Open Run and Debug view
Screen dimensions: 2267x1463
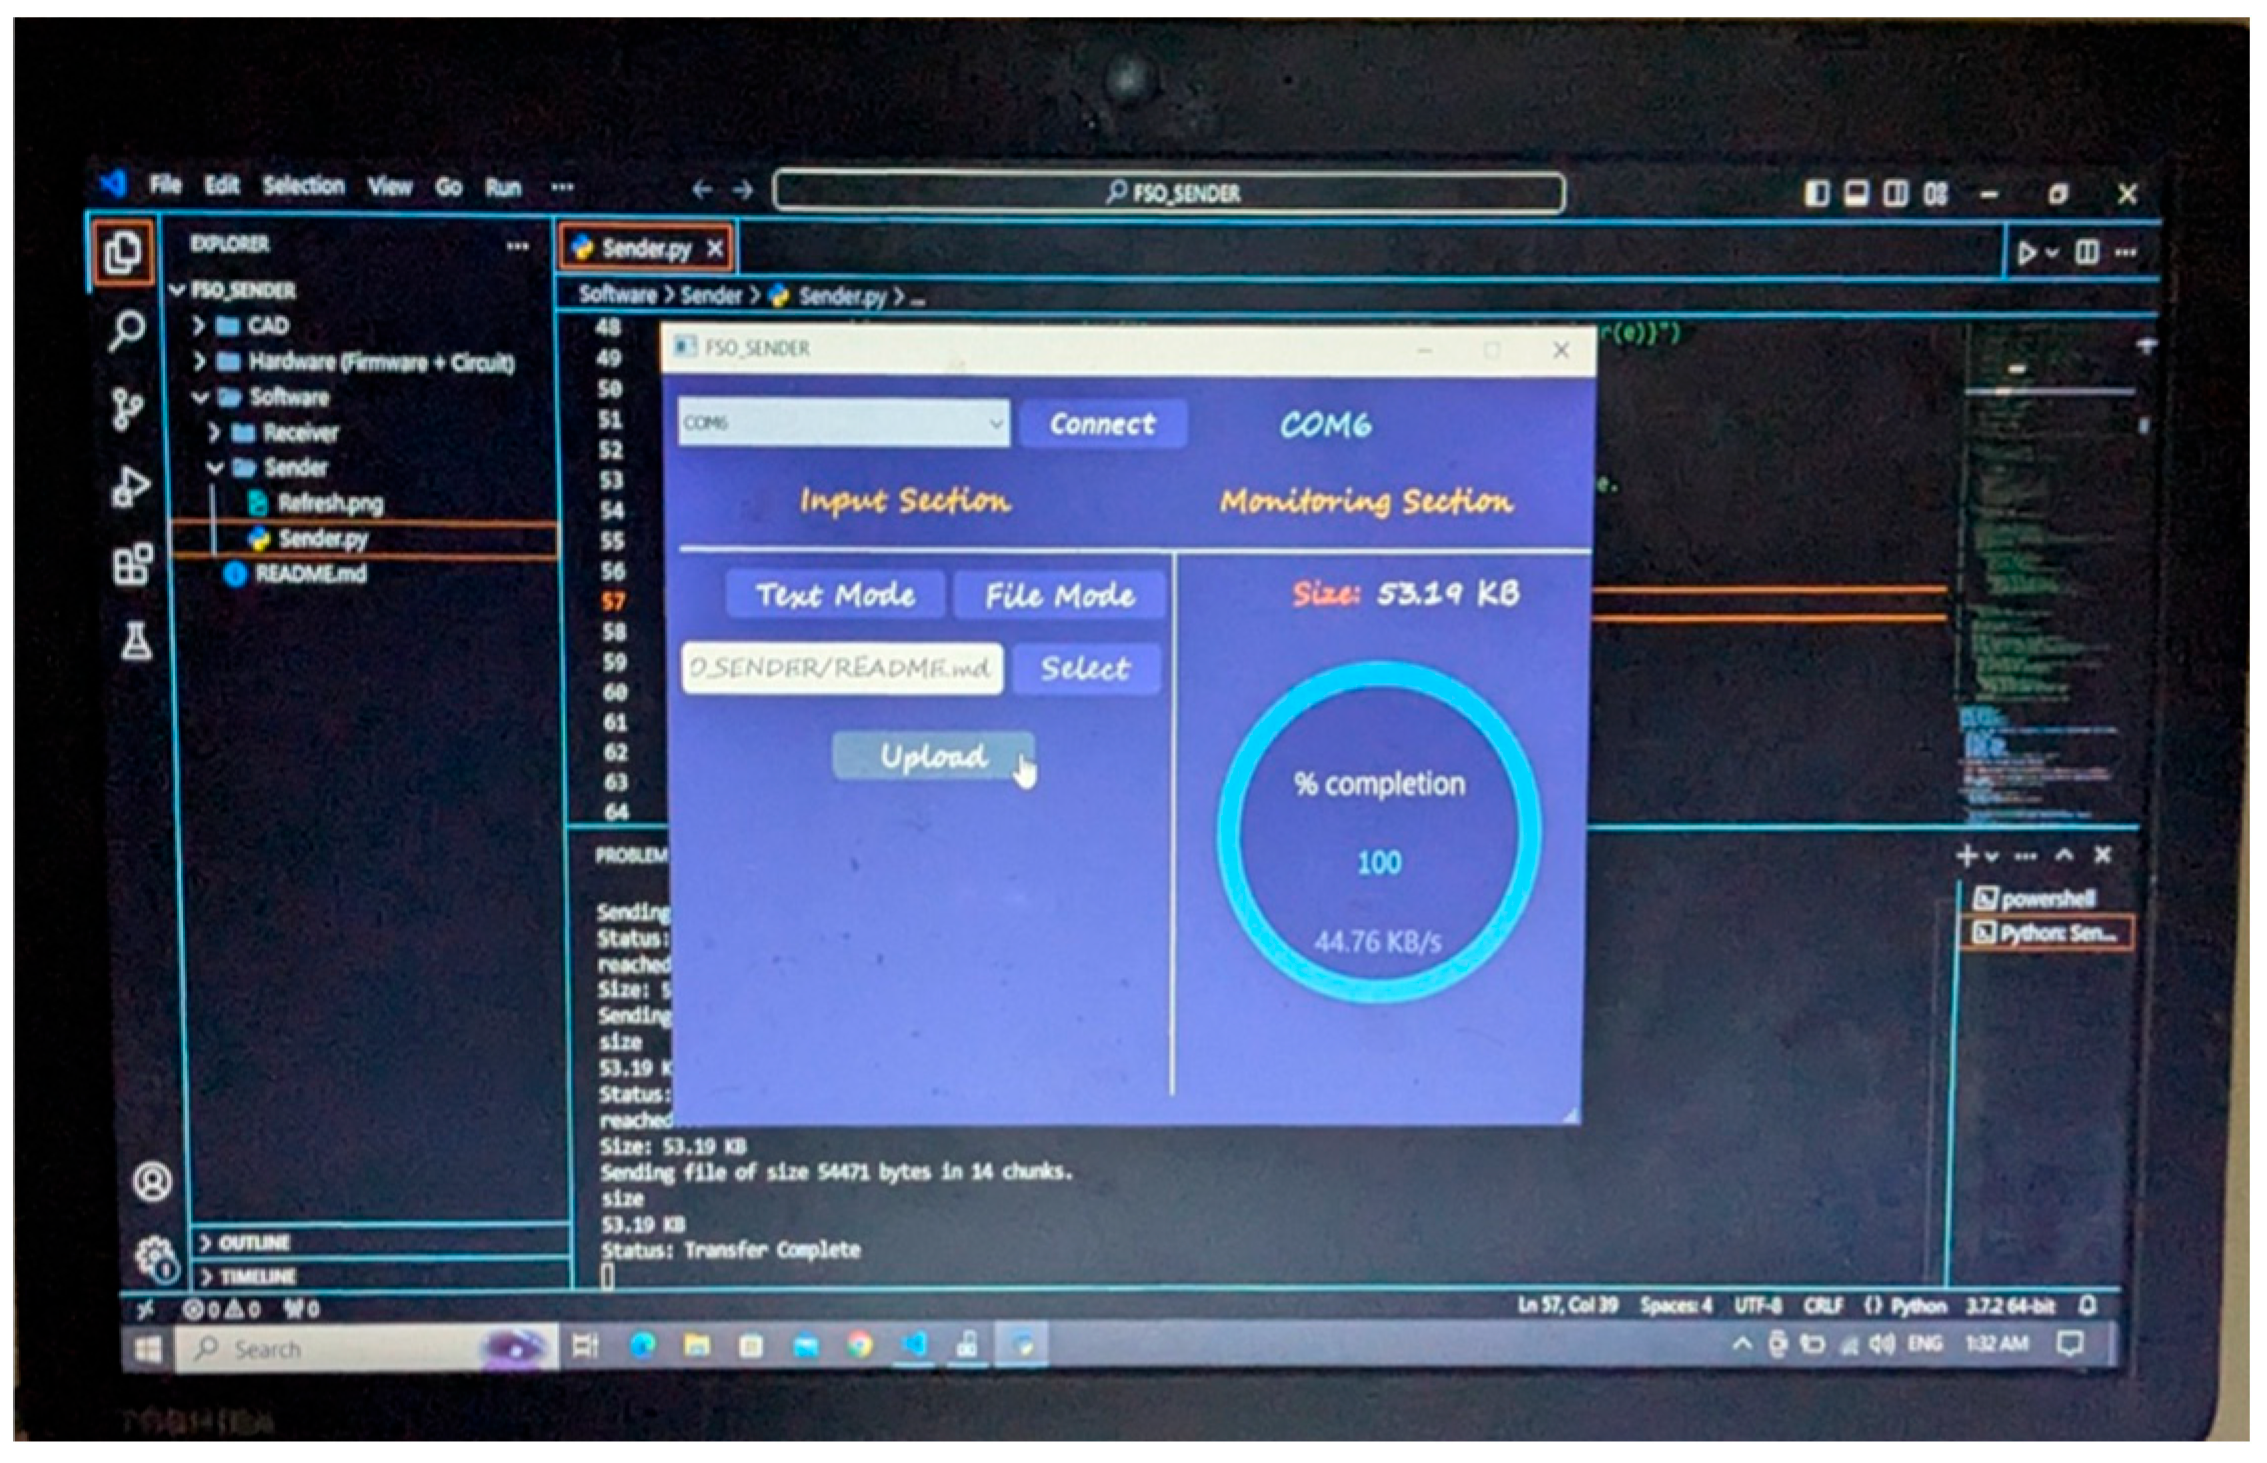coord(130,487)
